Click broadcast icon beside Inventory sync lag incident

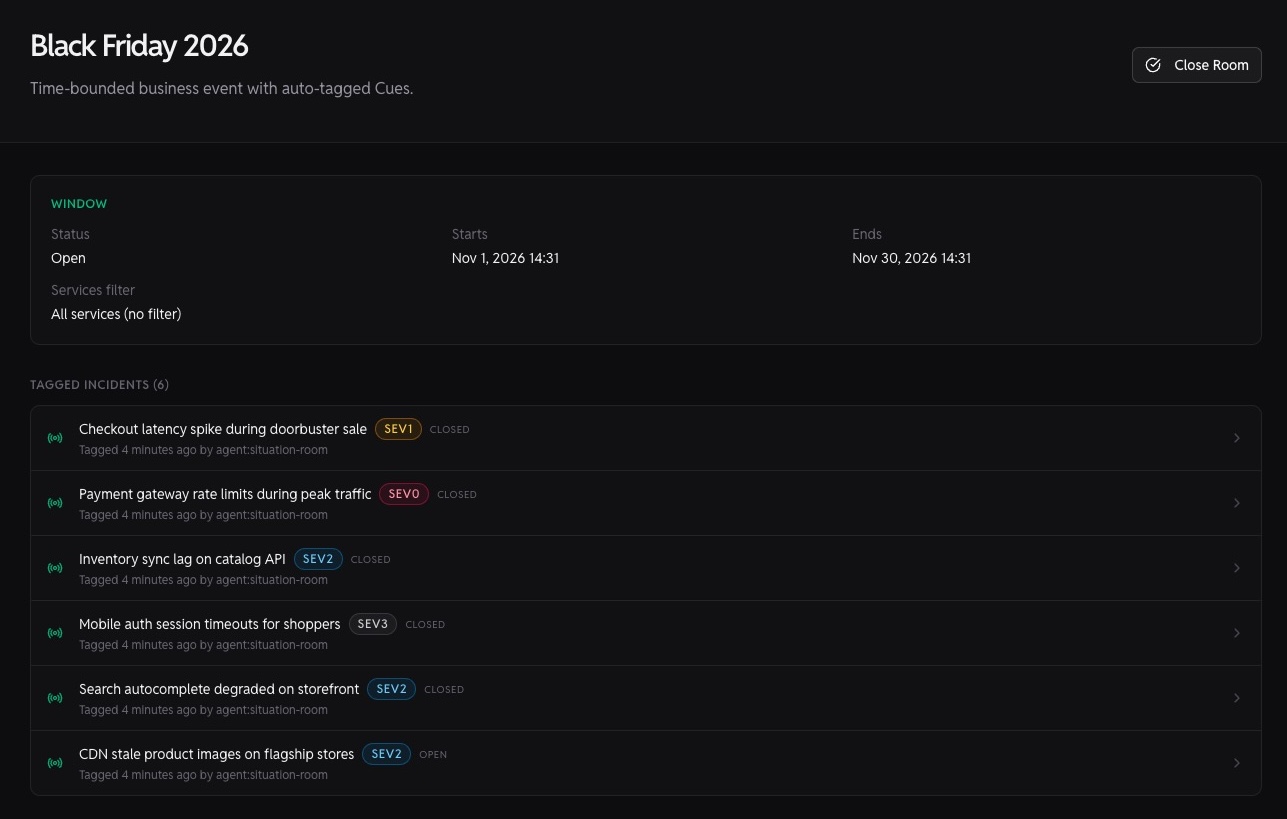[x=55, y=568]
